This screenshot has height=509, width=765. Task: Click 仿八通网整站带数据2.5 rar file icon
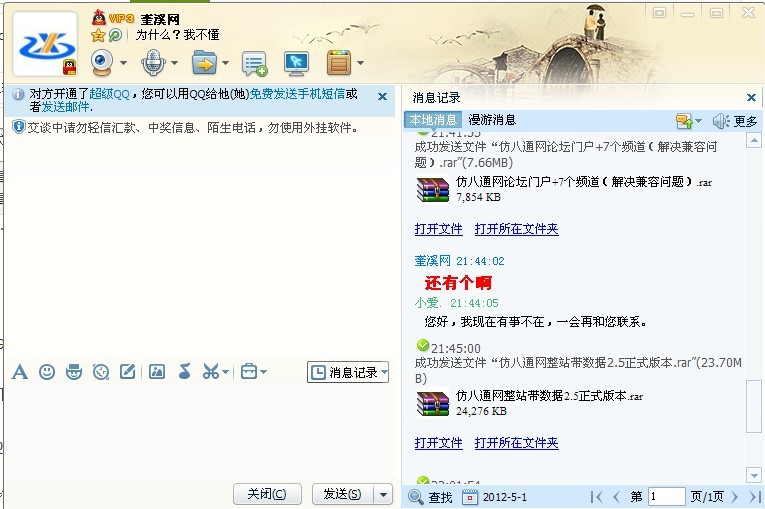(x=433, y=404)
